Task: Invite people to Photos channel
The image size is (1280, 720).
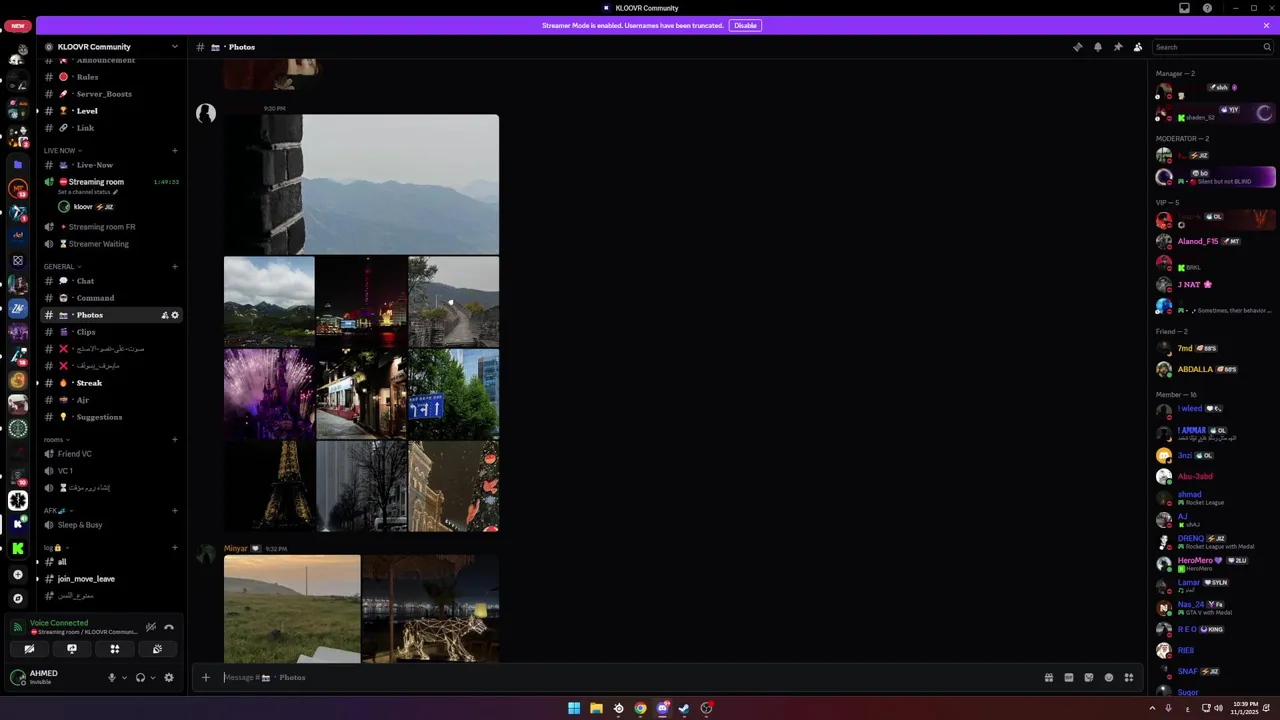Action: (x=165, y=315)
